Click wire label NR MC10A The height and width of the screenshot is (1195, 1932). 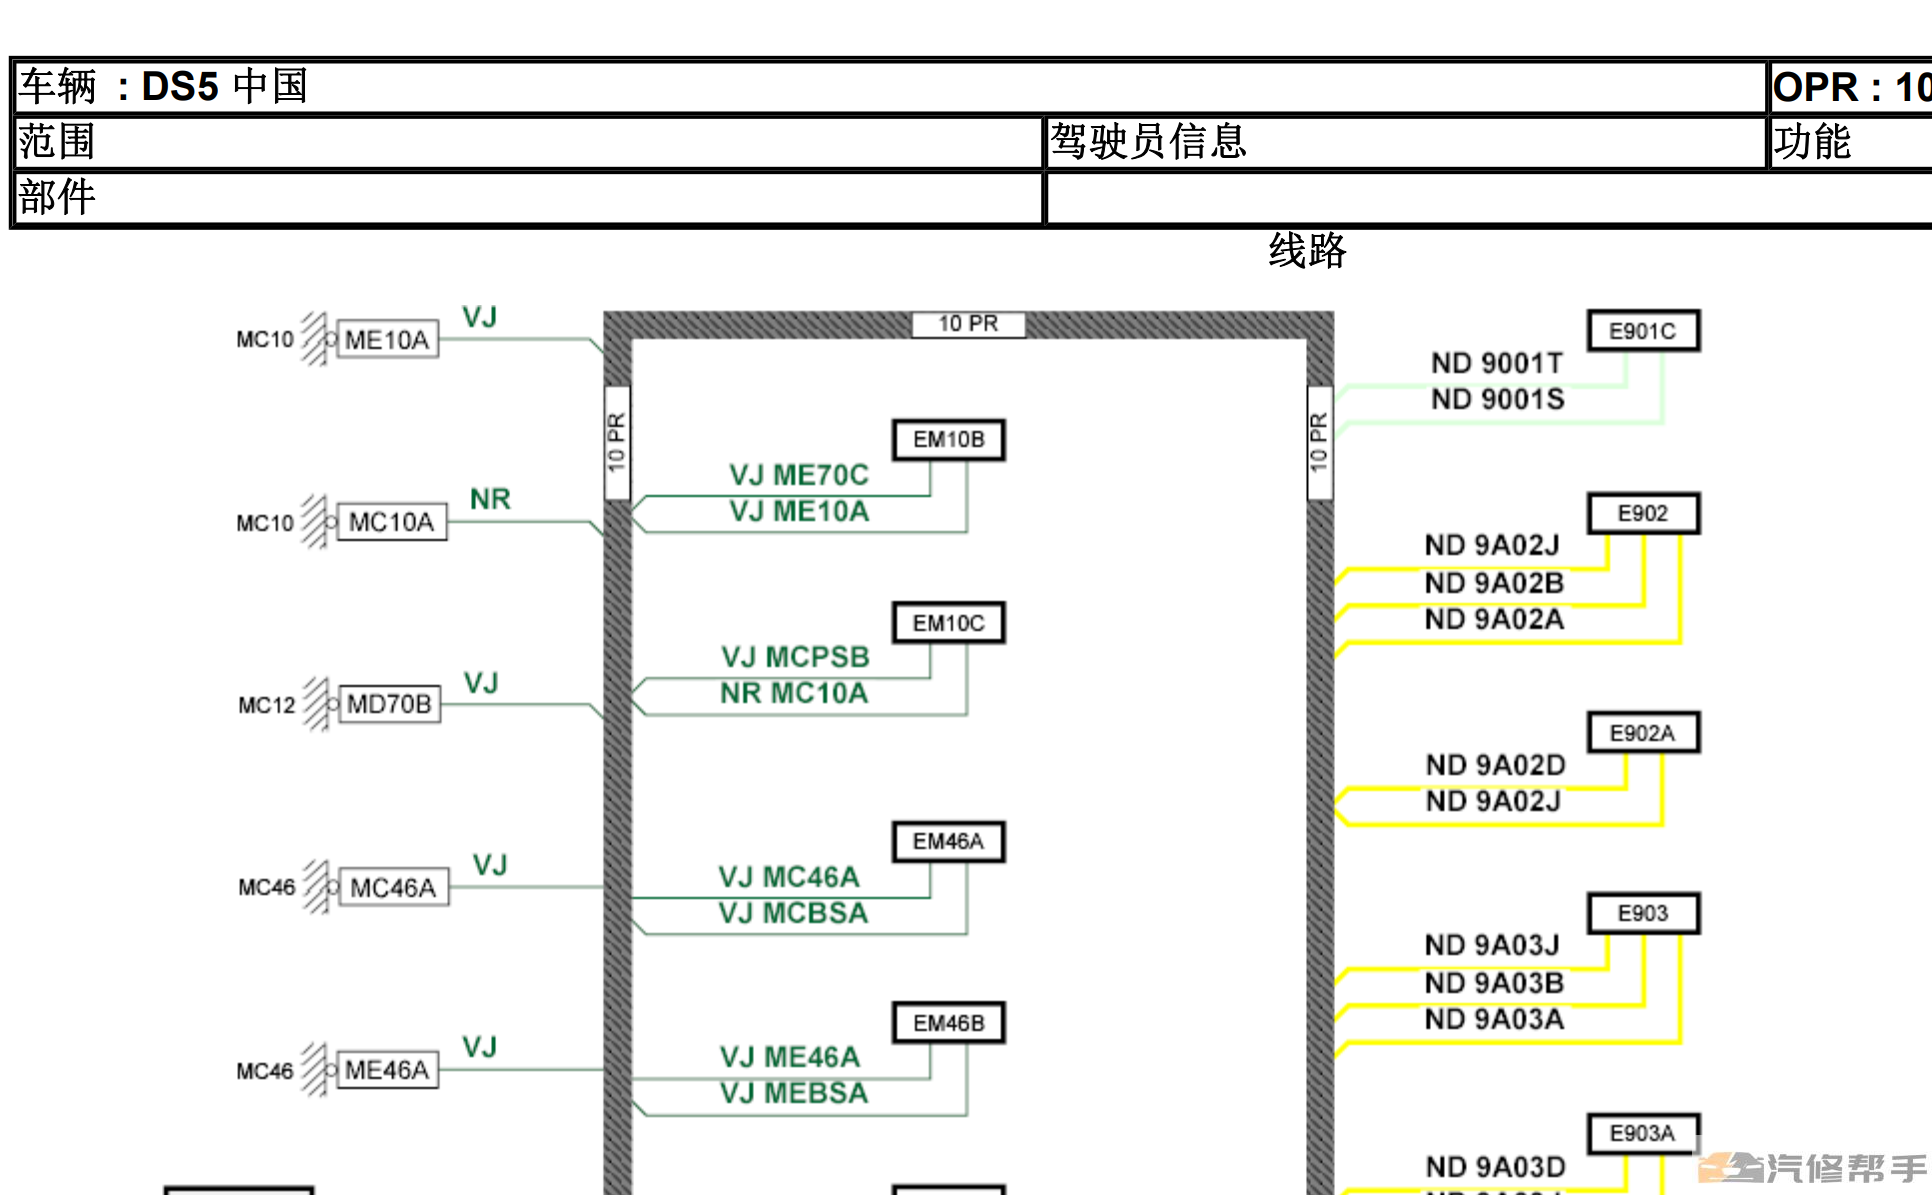(794, 693)
